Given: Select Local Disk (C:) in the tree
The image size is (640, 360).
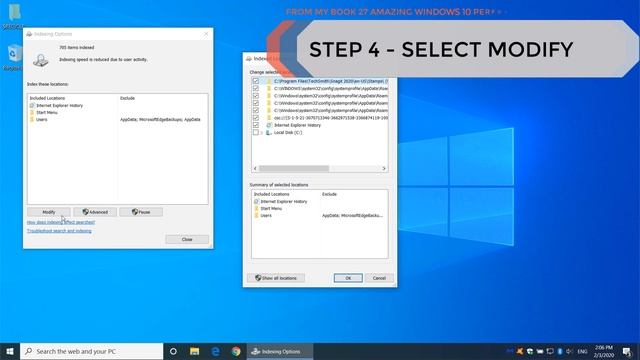Looking at the screenshot, I should coord(288,133).
